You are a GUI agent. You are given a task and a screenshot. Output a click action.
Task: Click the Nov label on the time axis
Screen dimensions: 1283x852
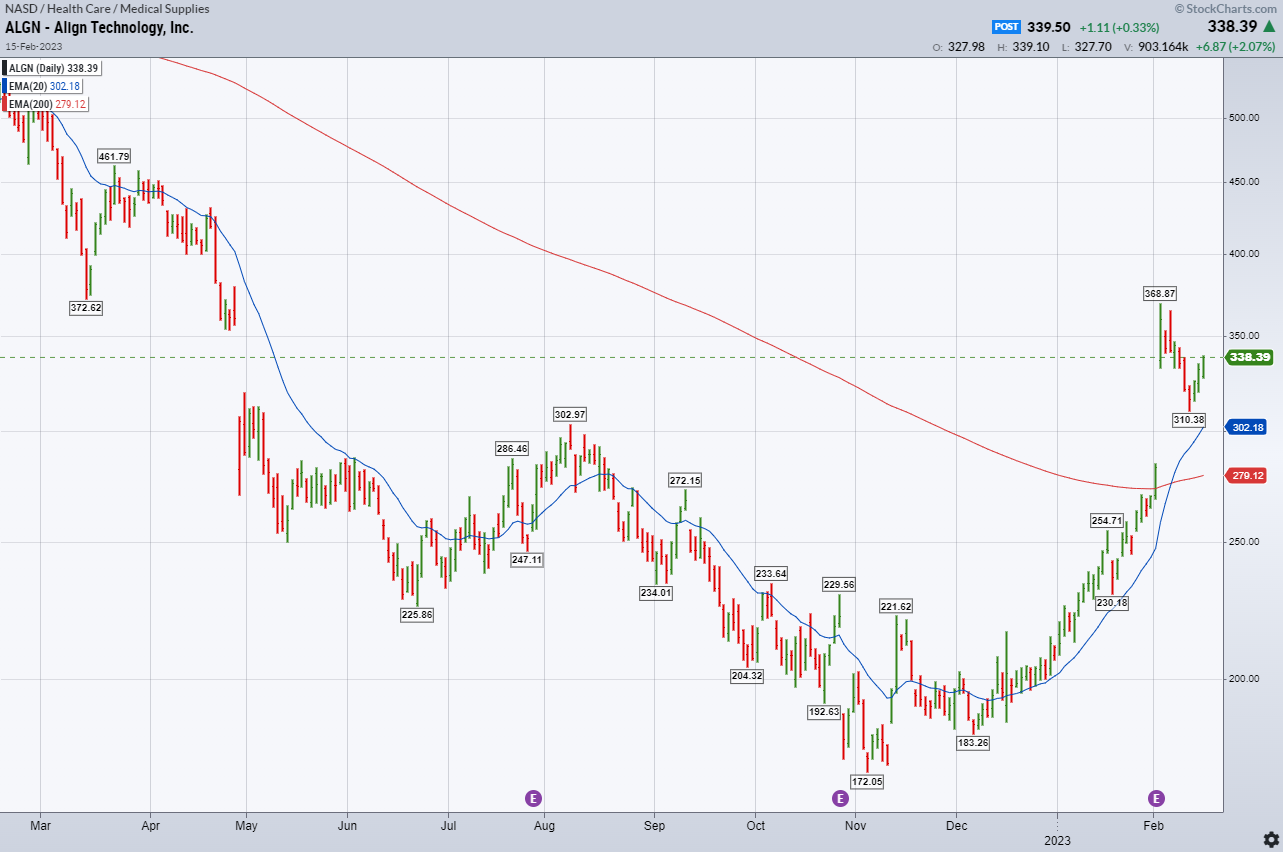(x=854, y=826)
